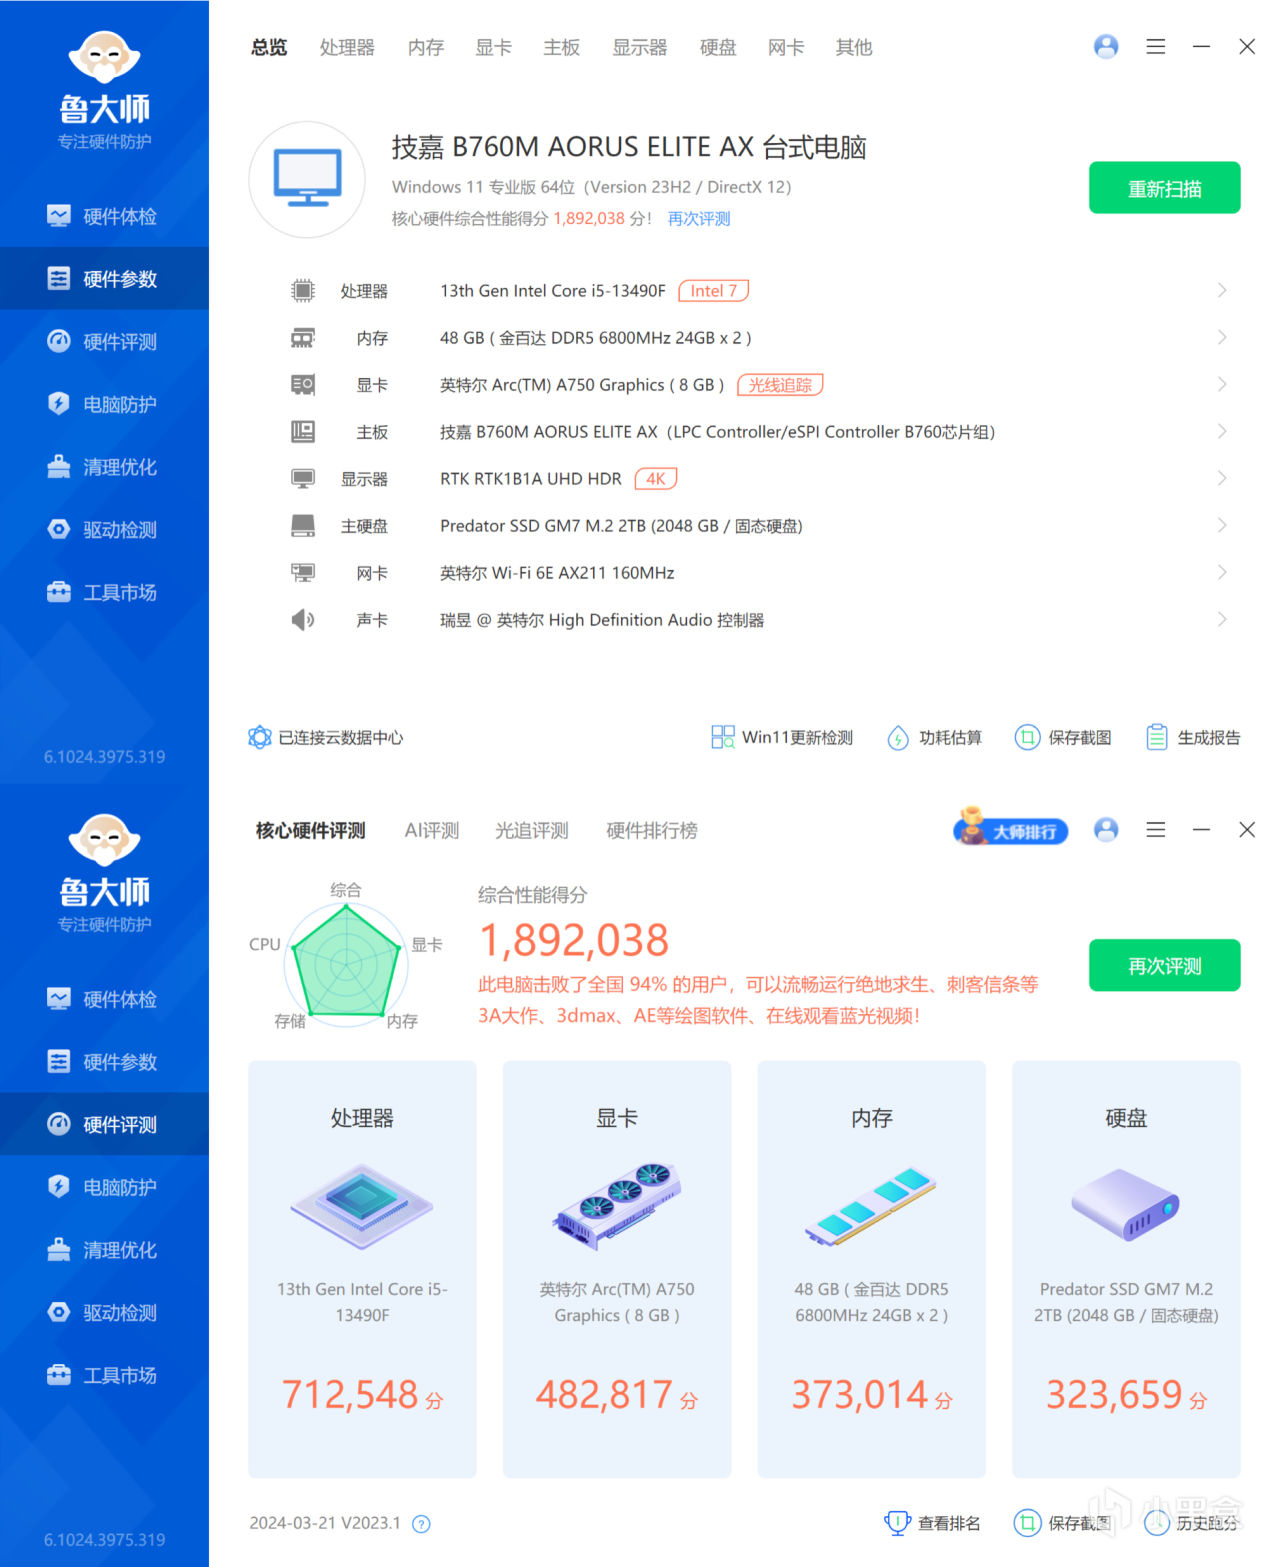Click 保存截图 in the upper window
The image size is (1280, 1567).
click(x=1063, y=738)
